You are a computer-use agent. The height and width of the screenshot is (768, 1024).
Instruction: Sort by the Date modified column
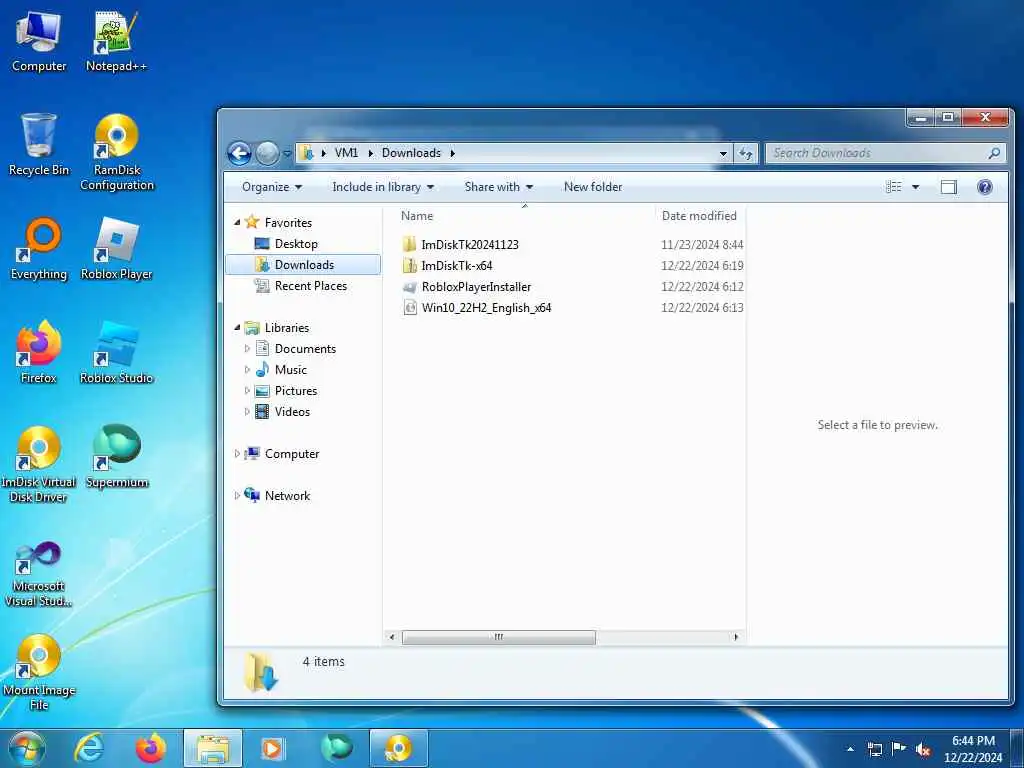pos(699,216)
